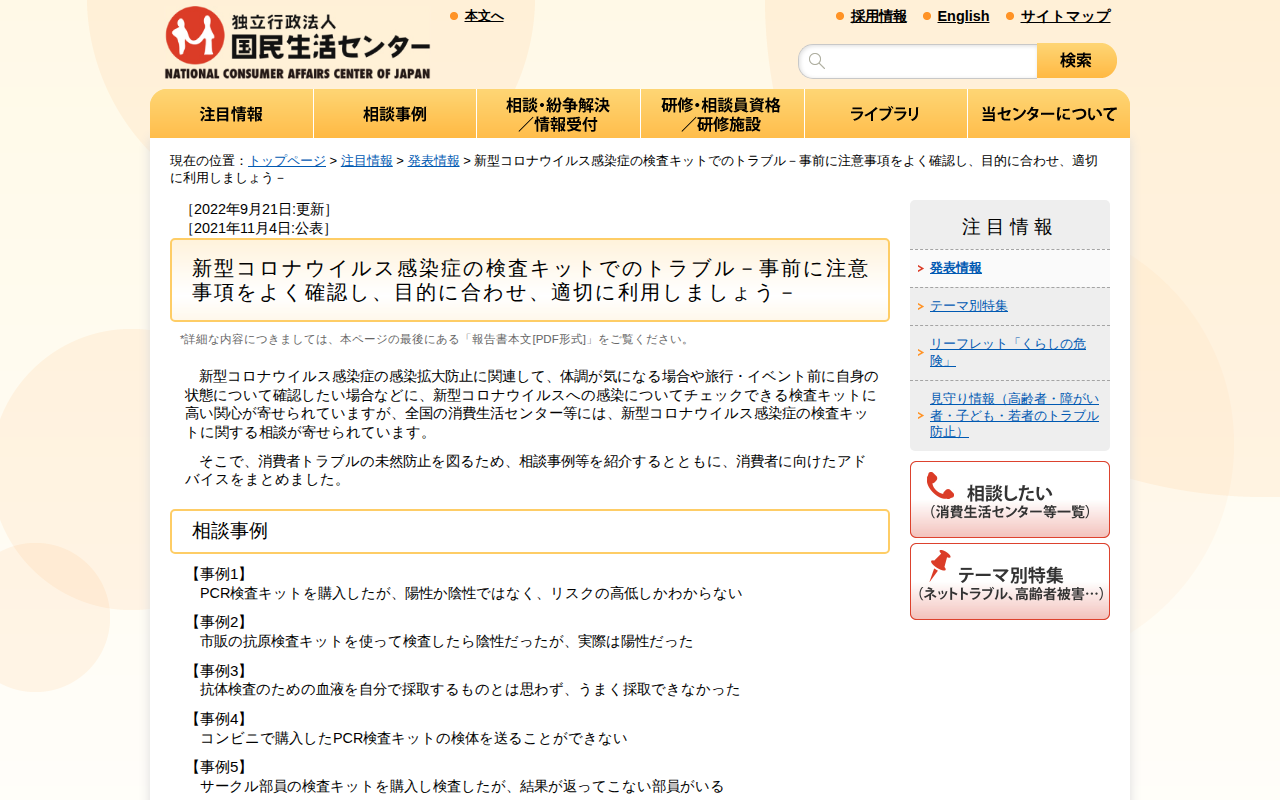Click the text about PCR検査キットを購入したが
Image resolution: width=1280 pixels, height=800 pixels.
click(x=471, y=593)
